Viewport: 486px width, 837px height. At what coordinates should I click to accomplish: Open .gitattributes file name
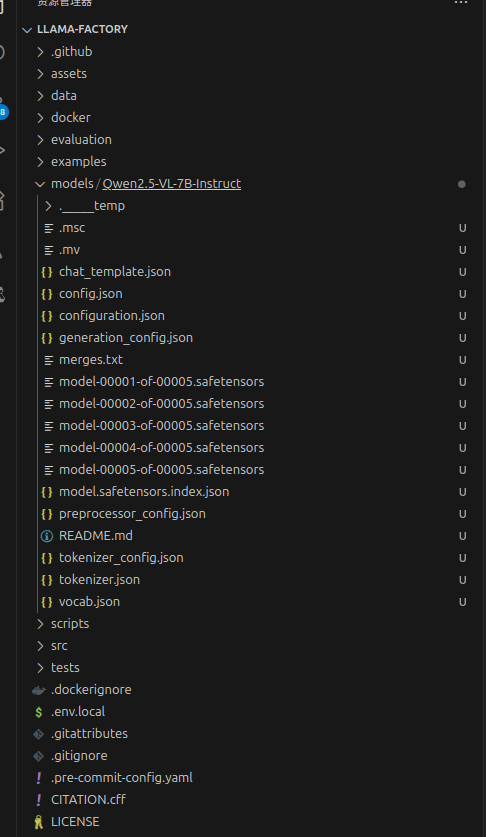pos(89,734)
